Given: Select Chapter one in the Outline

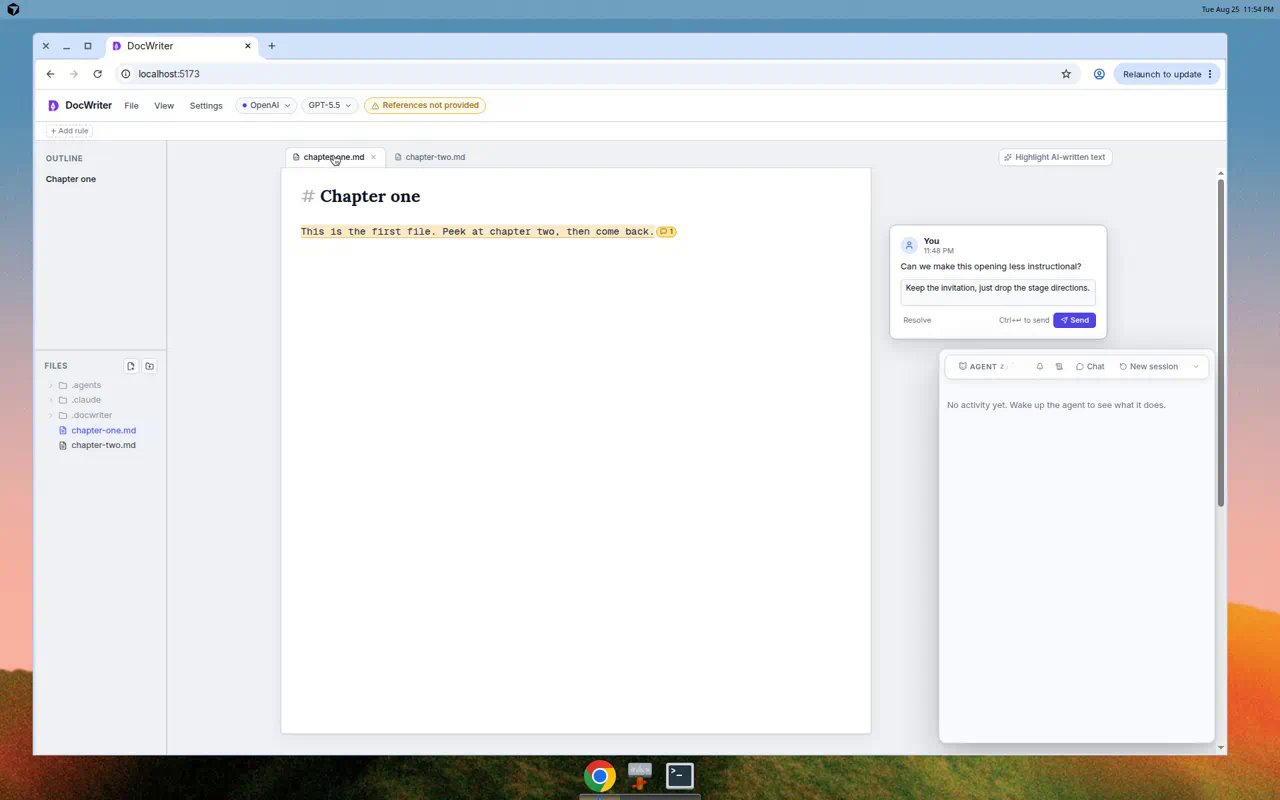Looking at the screenshot, I should click(71, 179).
